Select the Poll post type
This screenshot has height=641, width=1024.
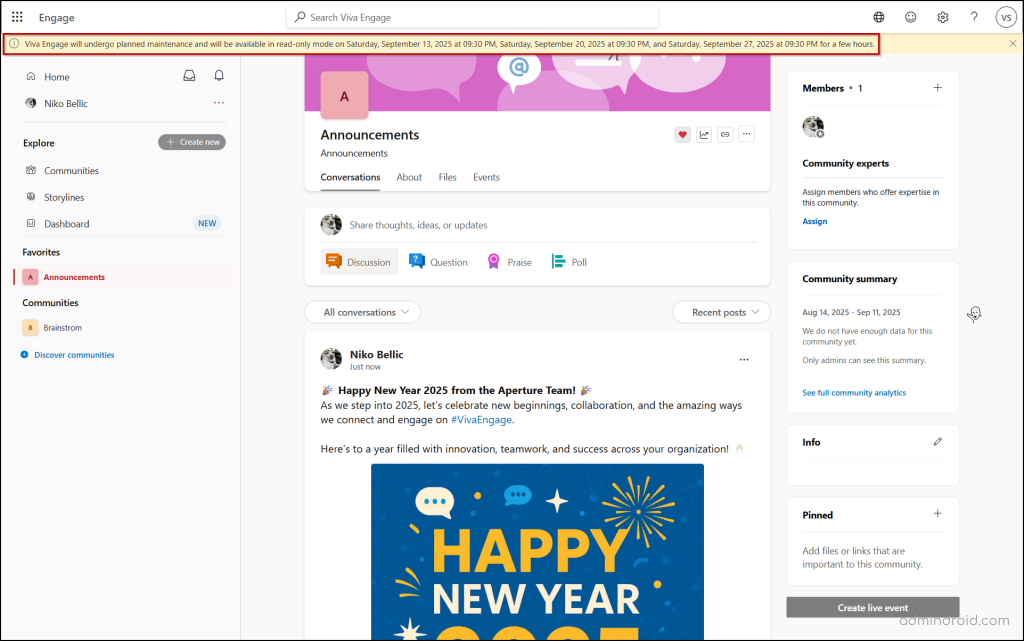[x=569, y=262]
